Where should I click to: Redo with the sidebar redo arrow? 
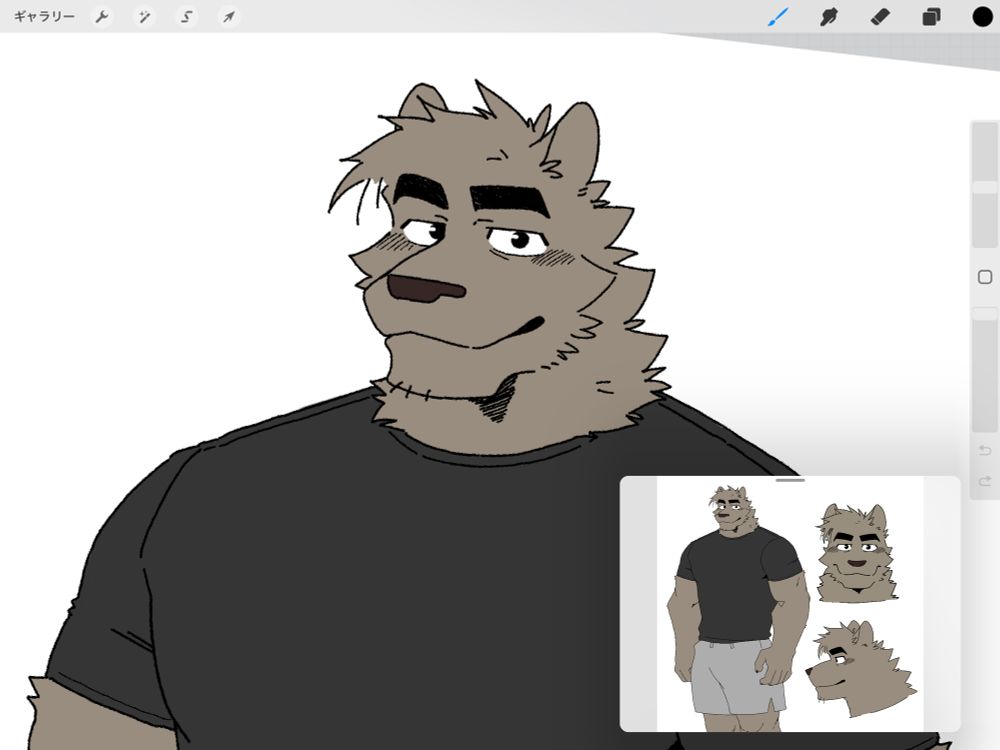(985, 481)
